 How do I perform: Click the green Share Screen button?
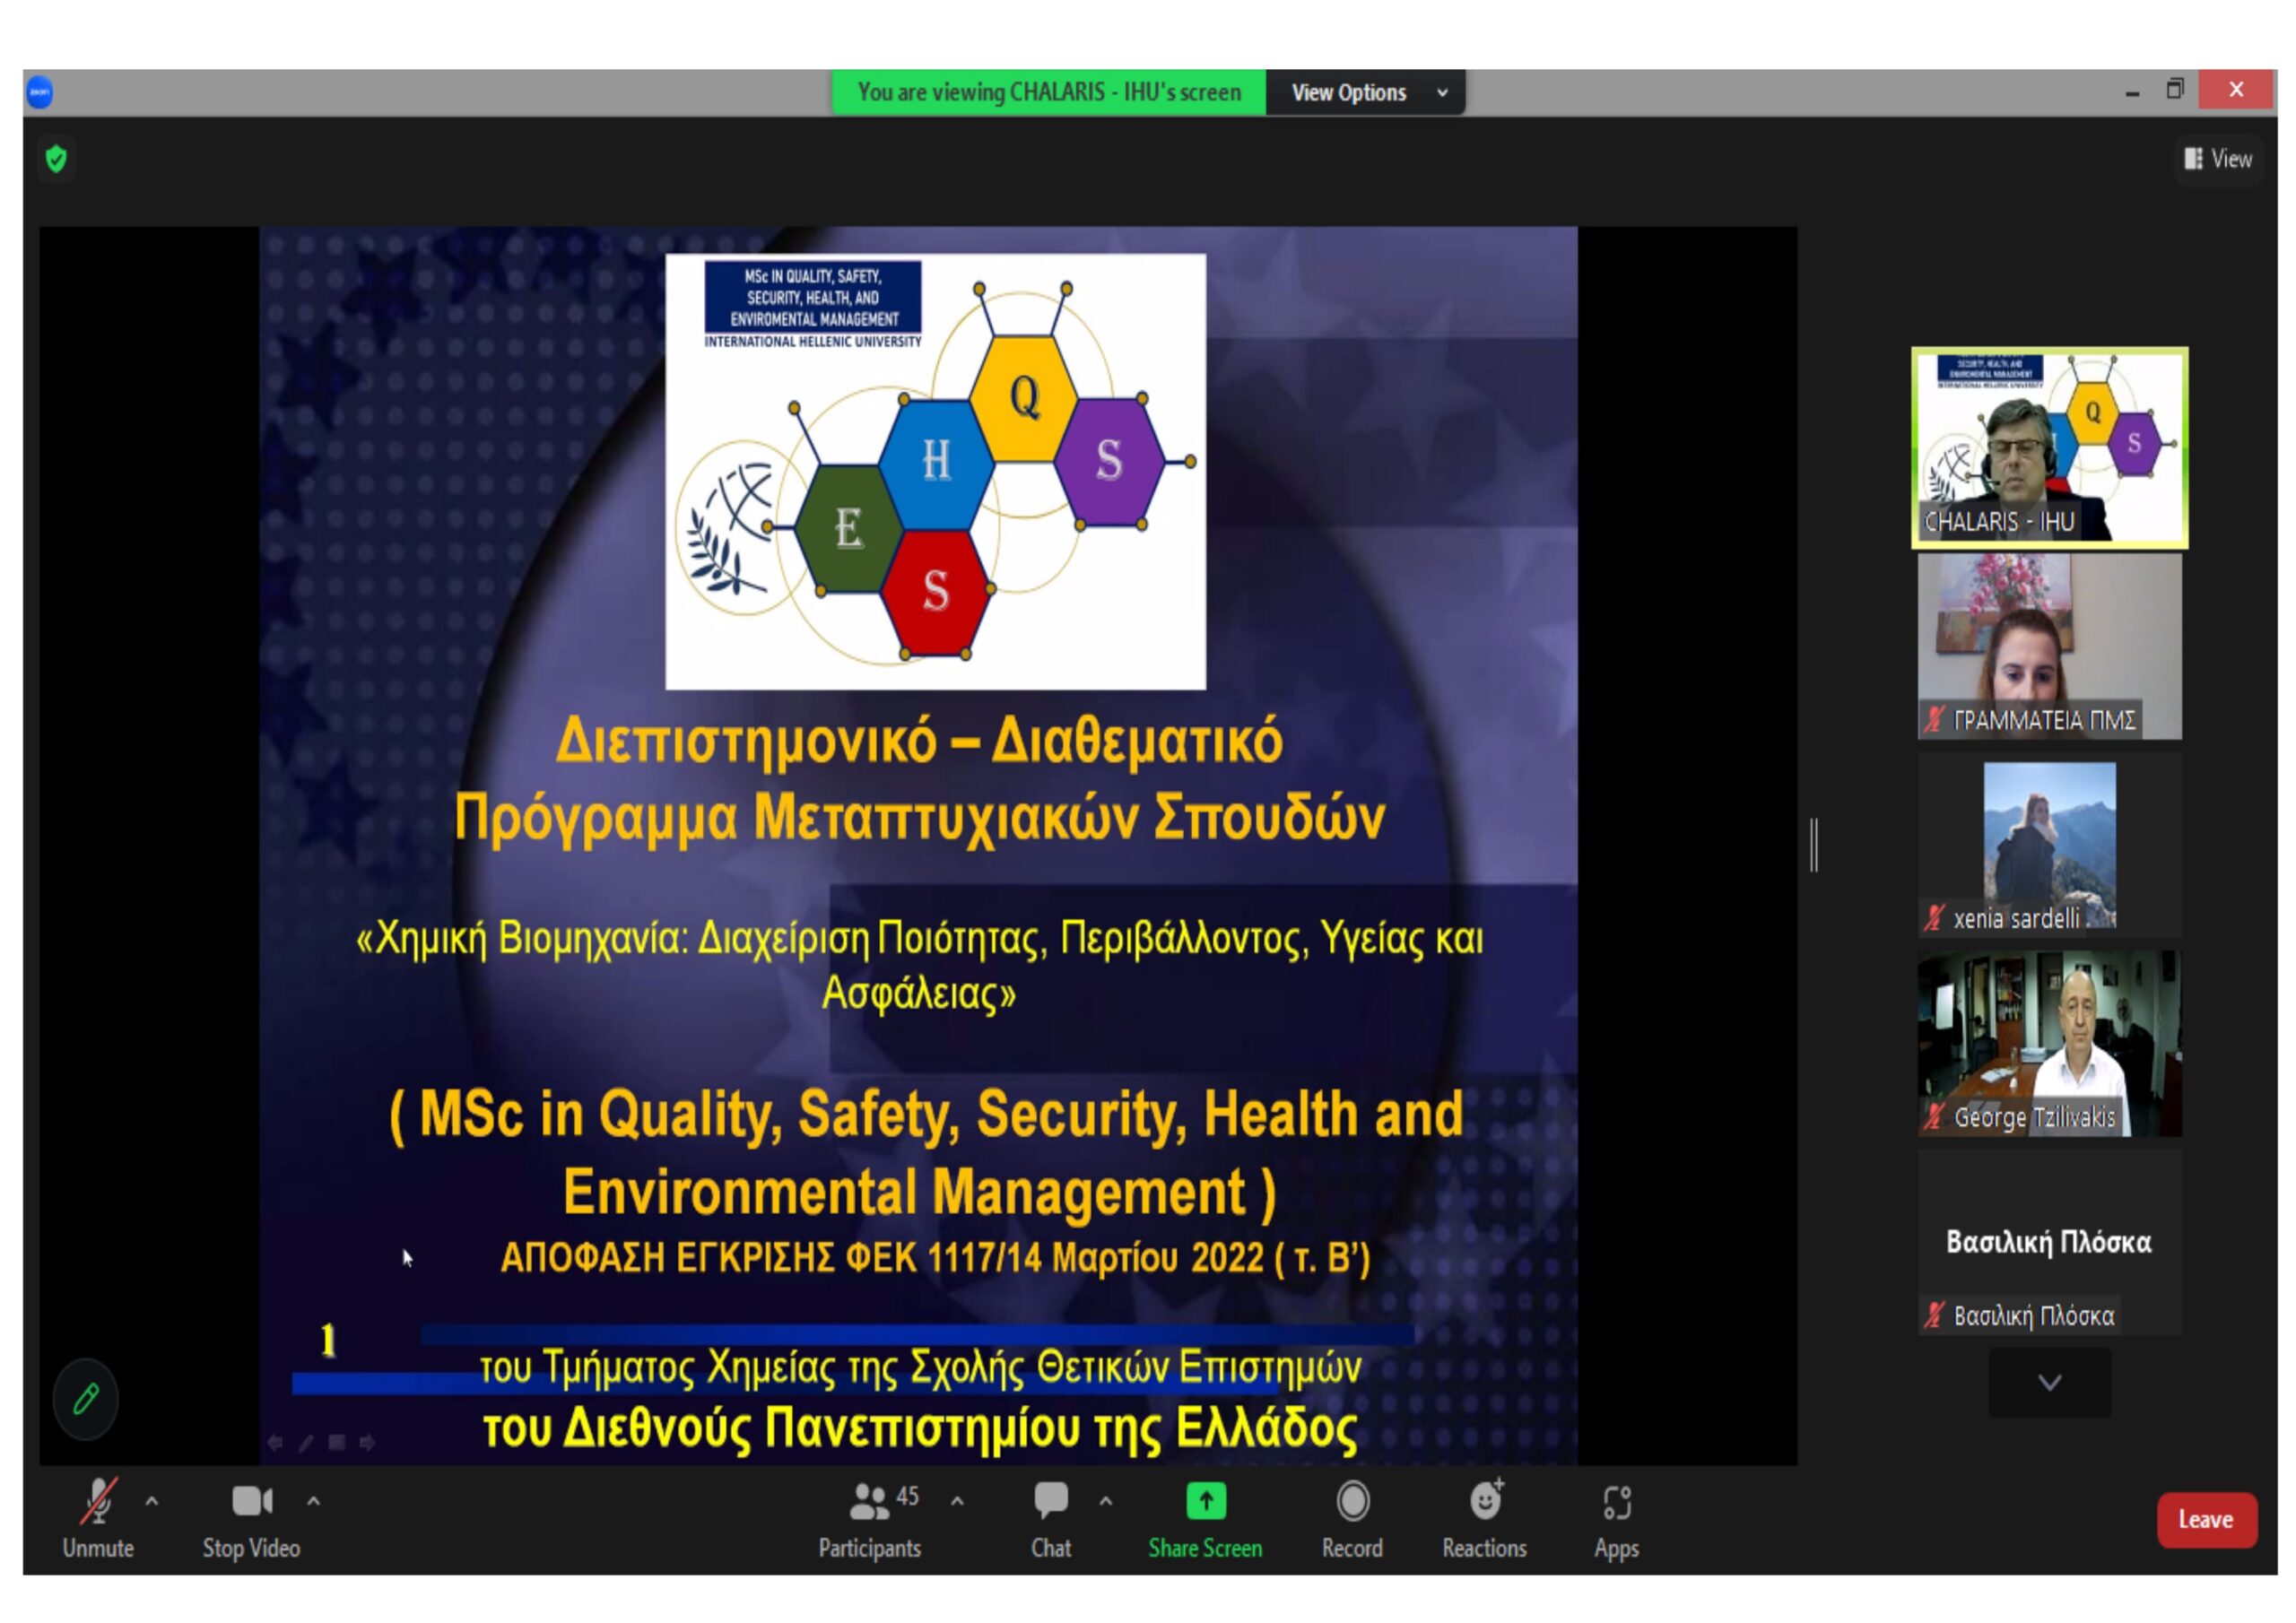coord(1205,1518)
